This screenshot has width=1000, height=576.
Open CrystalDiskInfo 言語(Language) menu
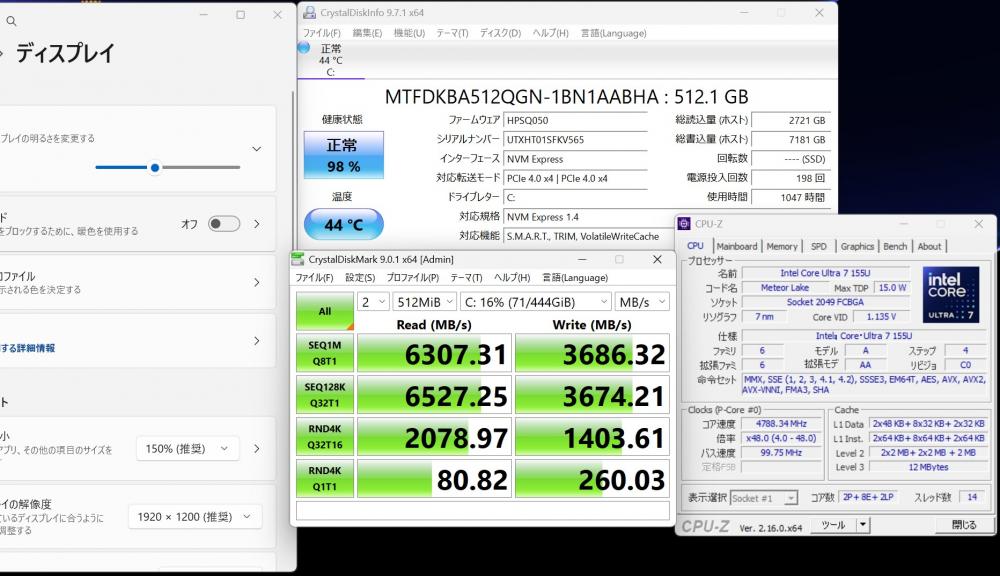tap(614, 33)
